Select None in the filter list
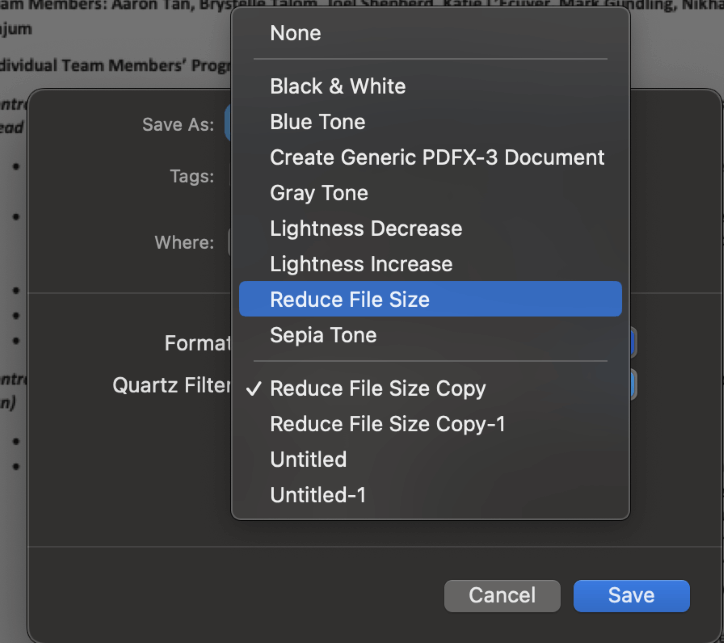 295,33
